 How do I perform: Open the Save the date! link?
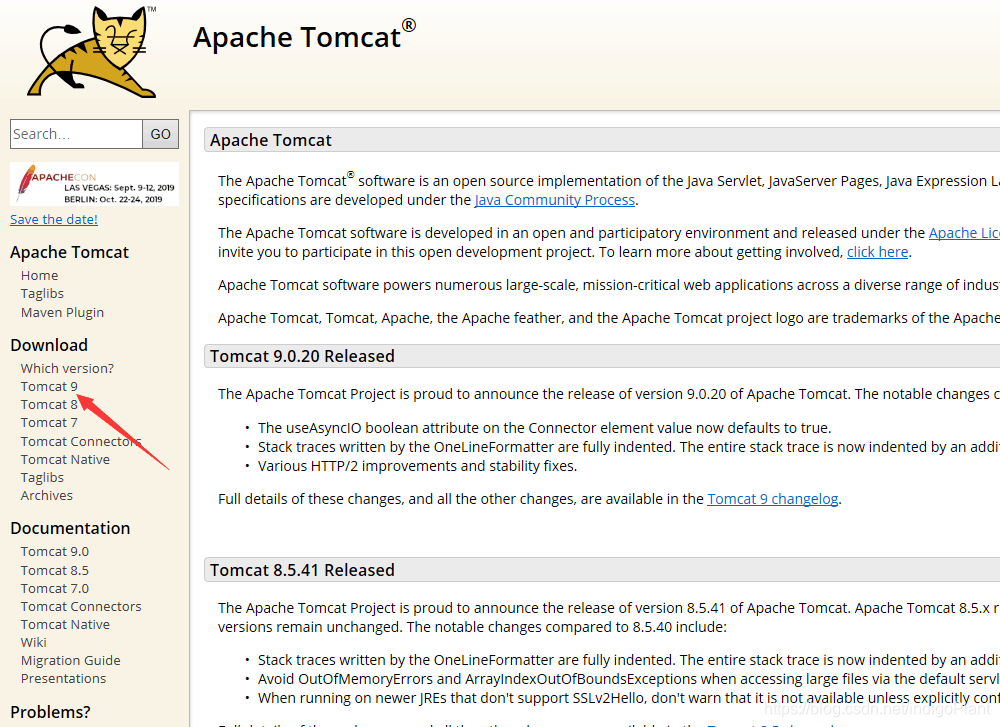tap(54, 219)
